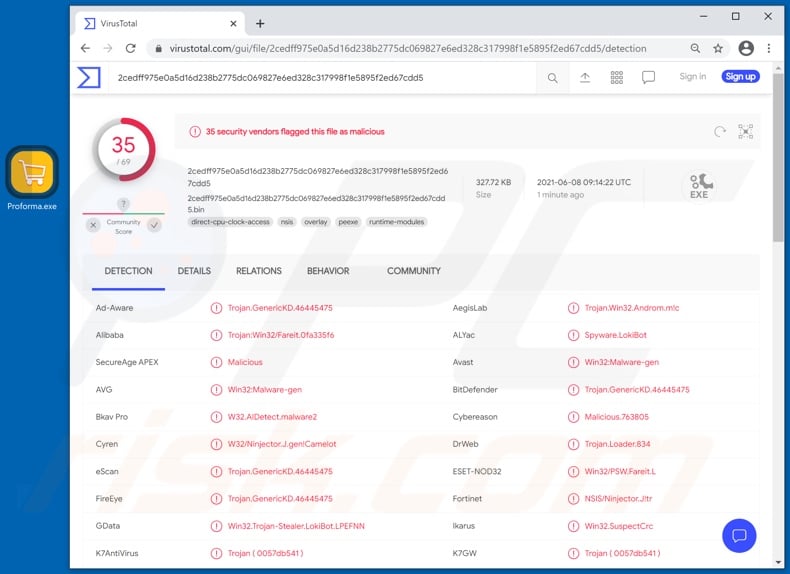Screen dimensions: 790x574
Task: Open the similar files graph icon
Action: coord(746,132)
